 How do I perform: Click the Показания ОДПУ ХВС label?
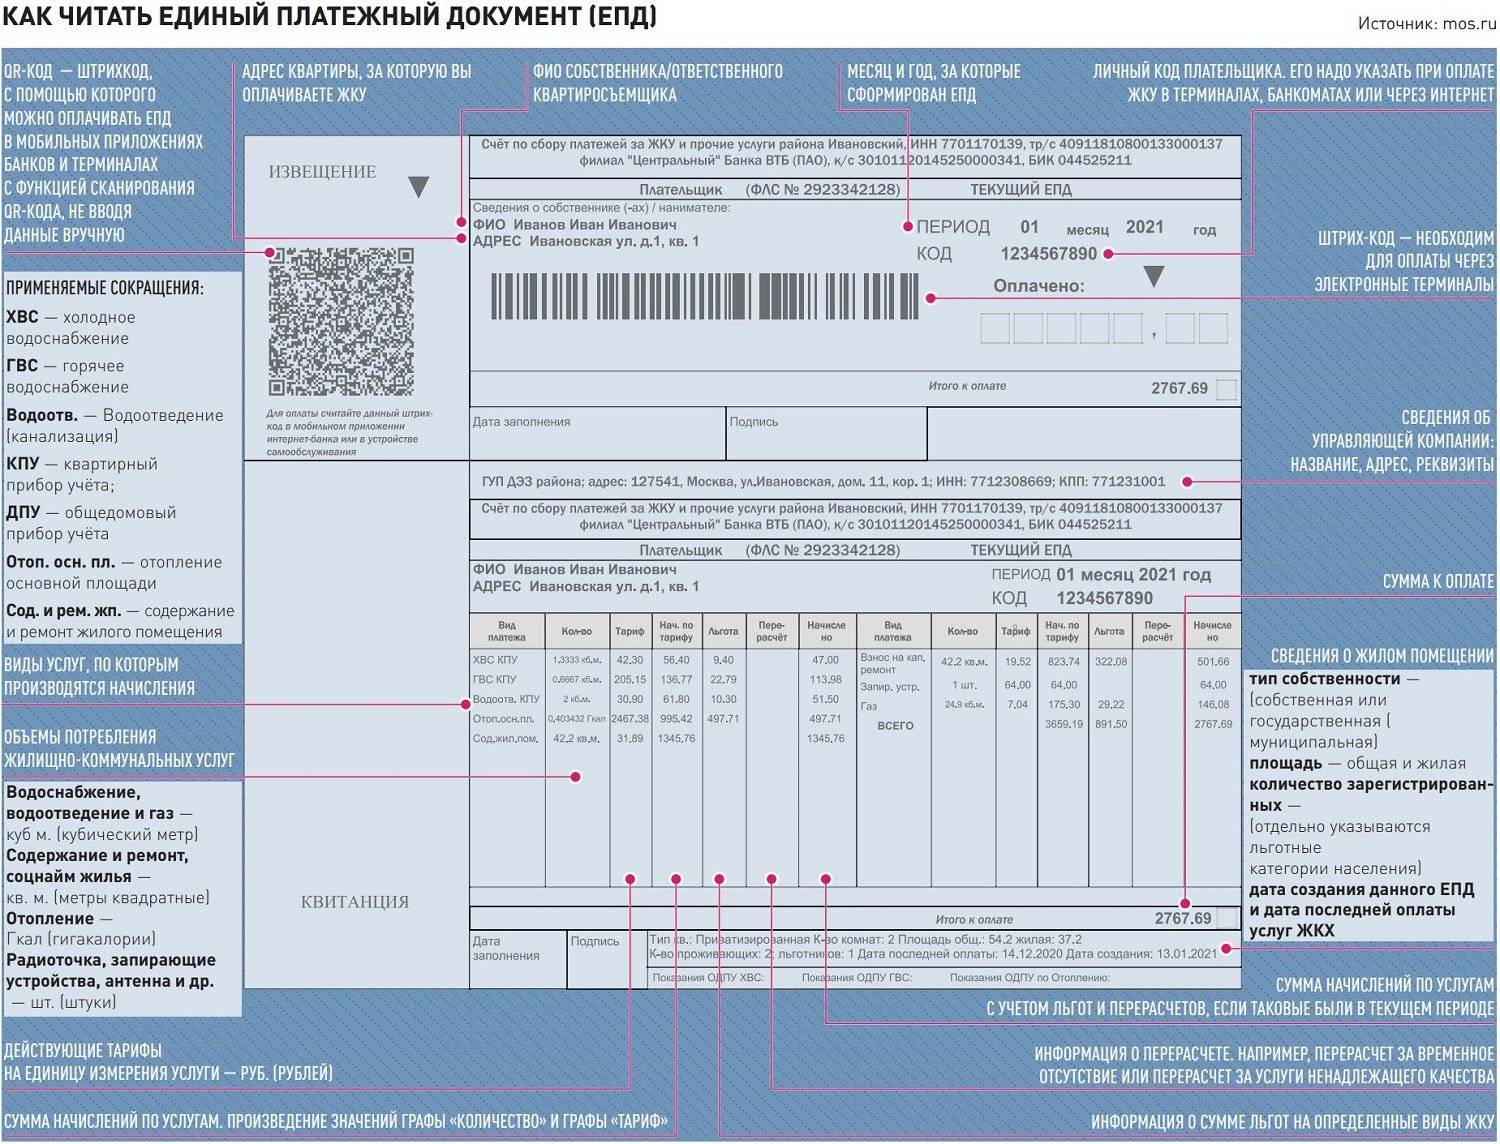pyautogui.click(x=708, y=978)
